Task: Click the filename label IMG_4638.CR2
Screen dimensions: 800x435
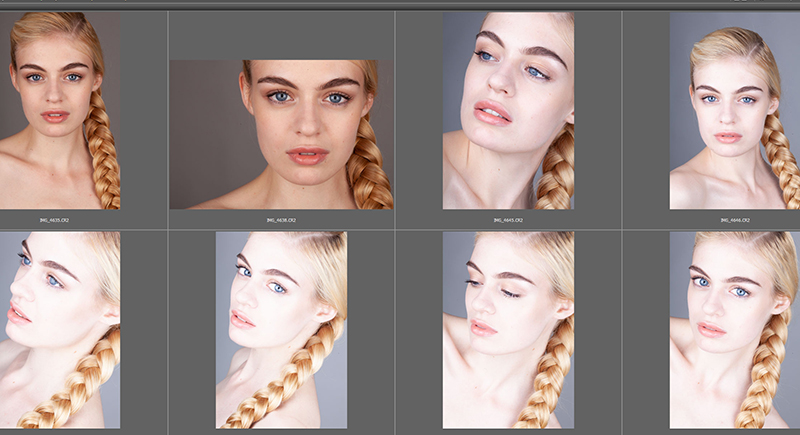Action: point(282,220)
